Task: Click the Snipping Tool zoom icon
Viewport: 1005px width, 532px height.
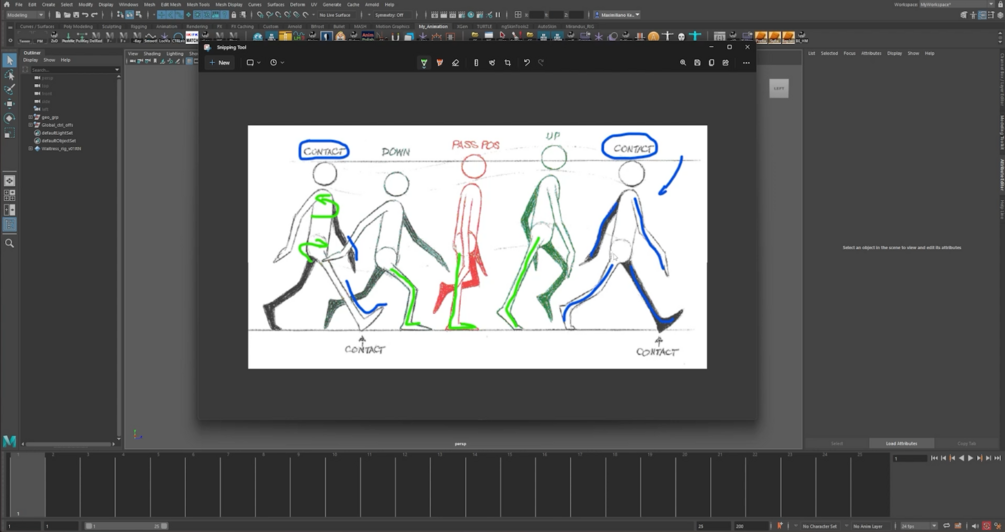Action: tap(683, 63)
